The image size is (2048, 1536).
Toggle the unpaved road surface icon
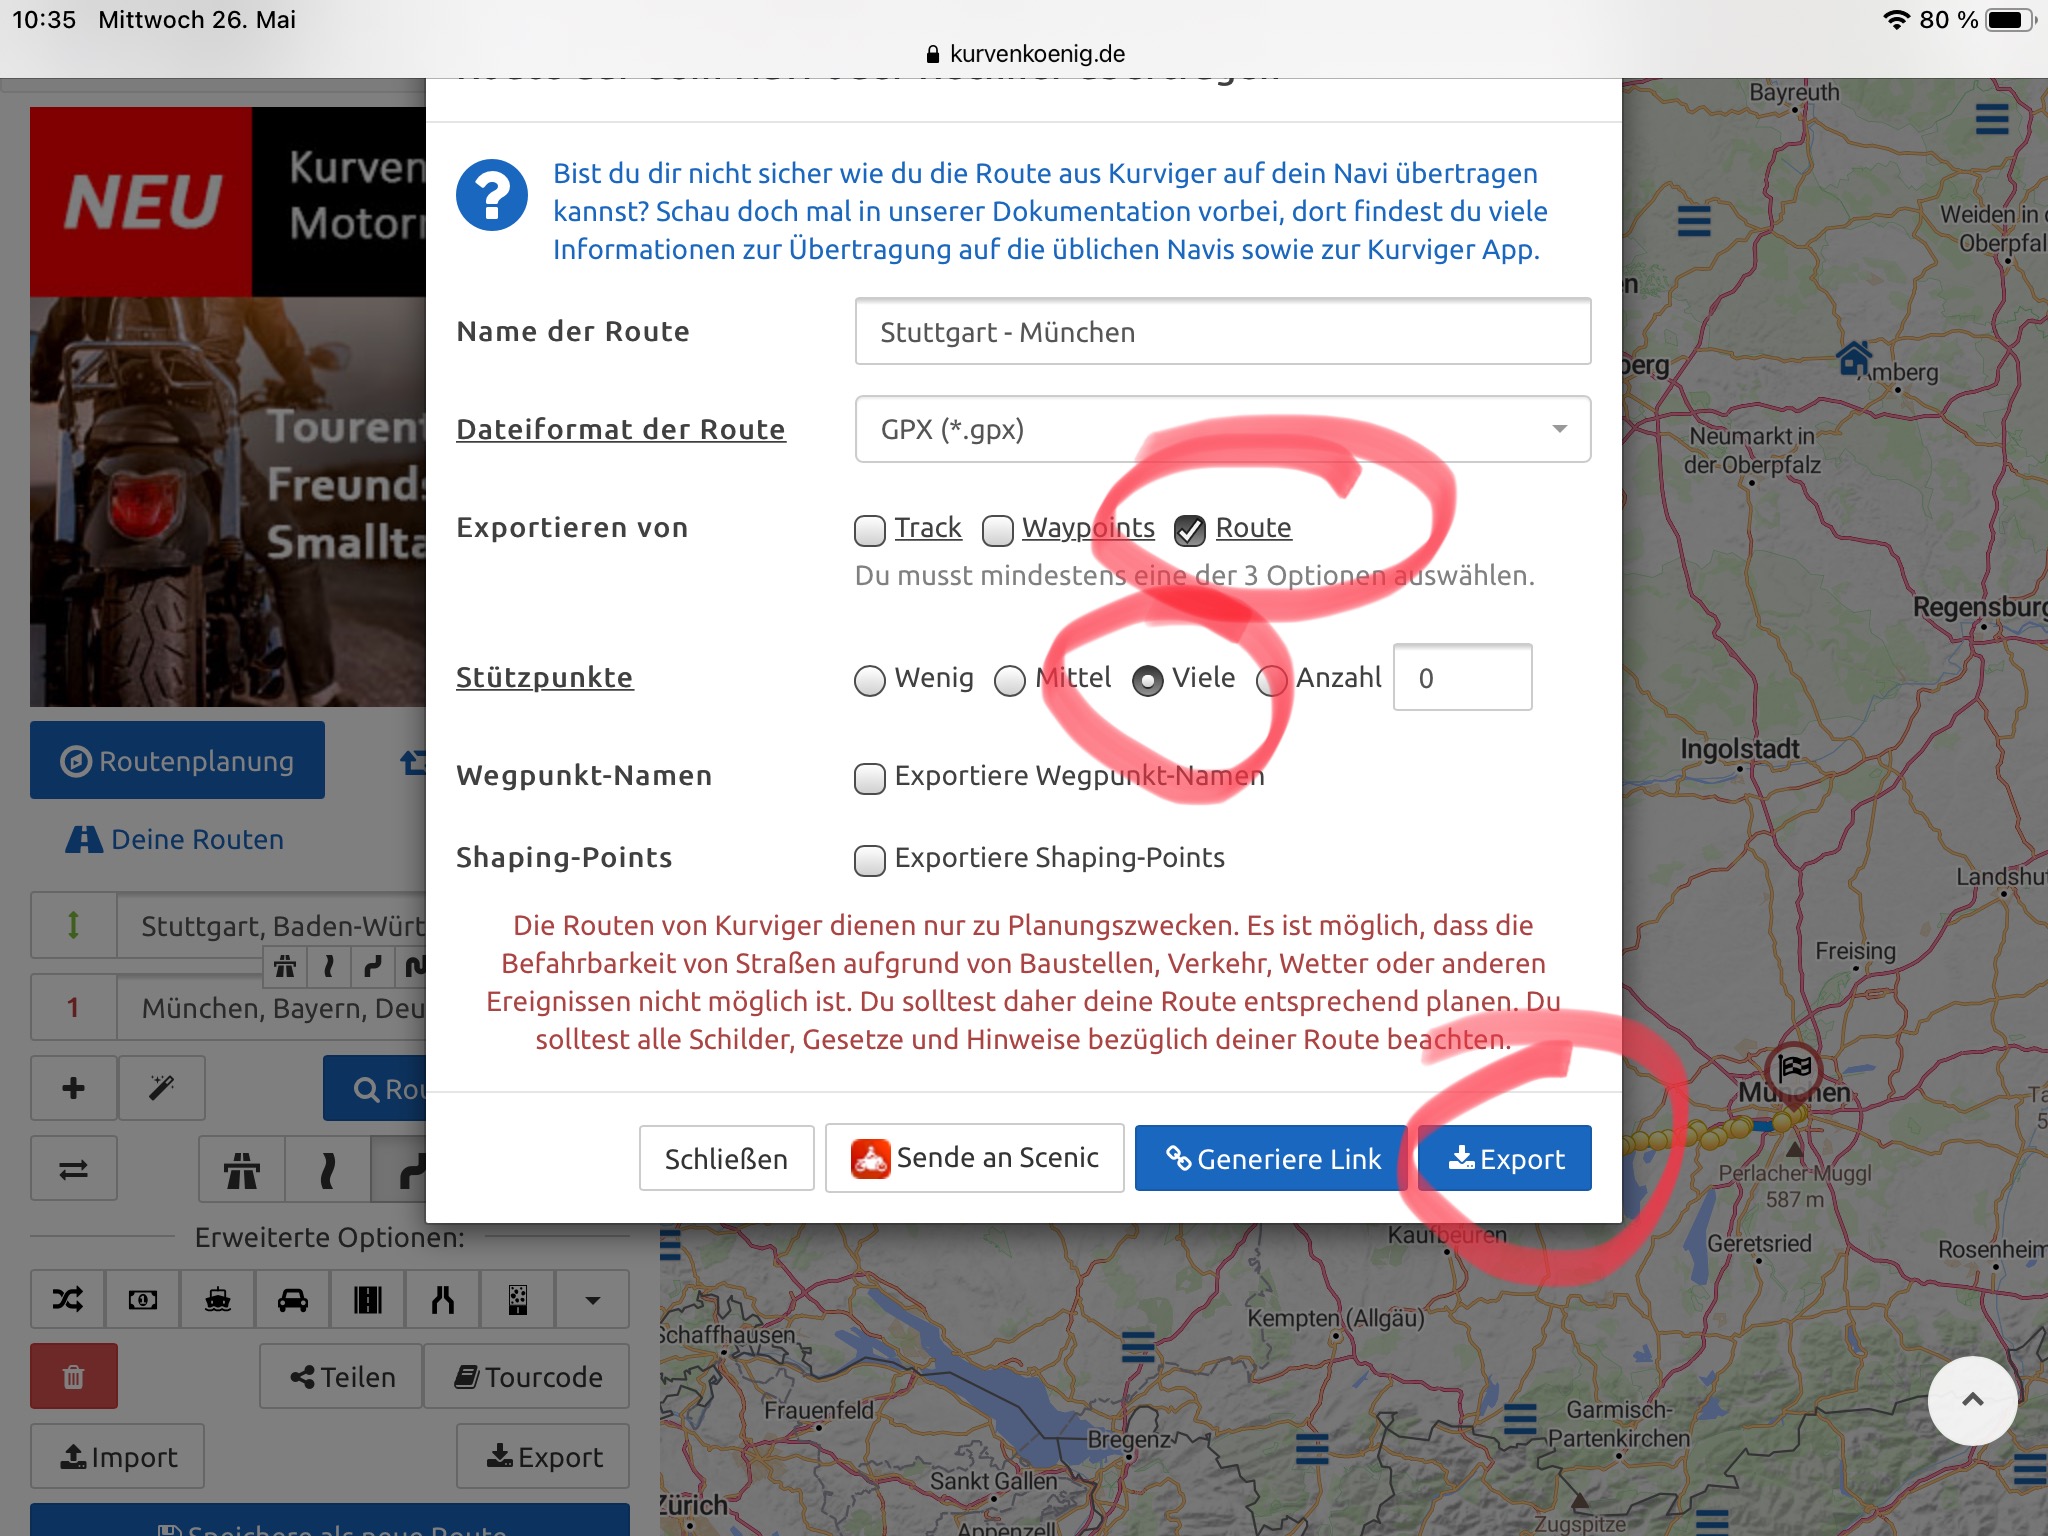518,1299
